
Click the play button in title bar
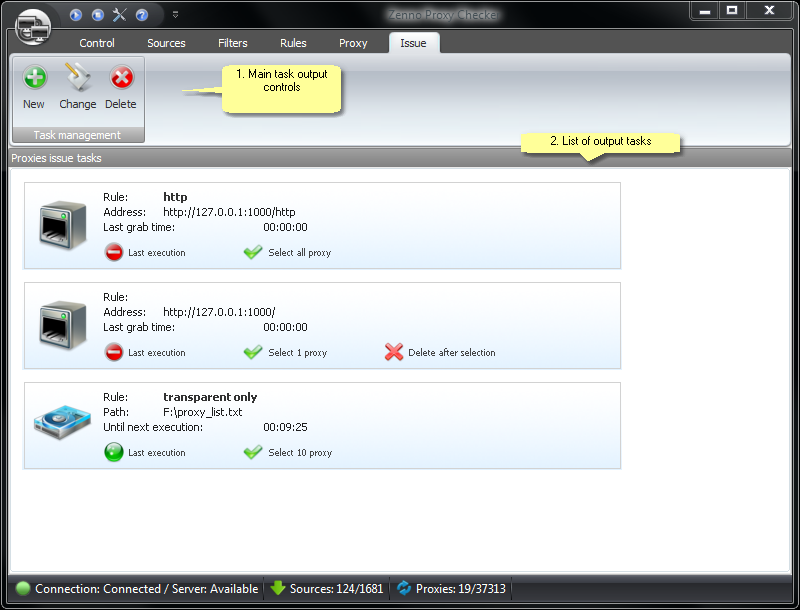[x=76, y=14]
